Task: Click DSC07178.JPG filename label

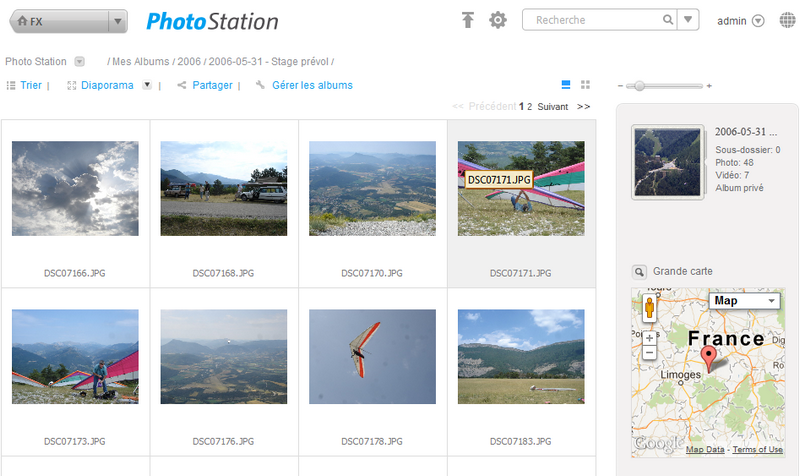Action: tap(372, 442)
